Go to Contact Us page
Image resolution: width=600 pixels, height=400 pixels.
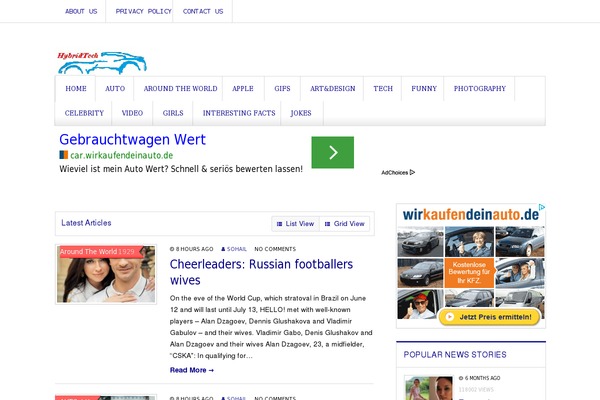click(x=203, y=11)
